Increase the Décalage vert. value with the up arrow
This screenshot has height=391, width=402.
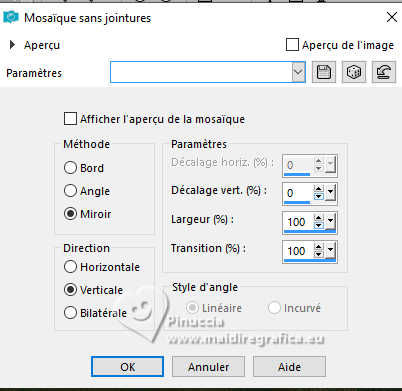tap(319, 189)
